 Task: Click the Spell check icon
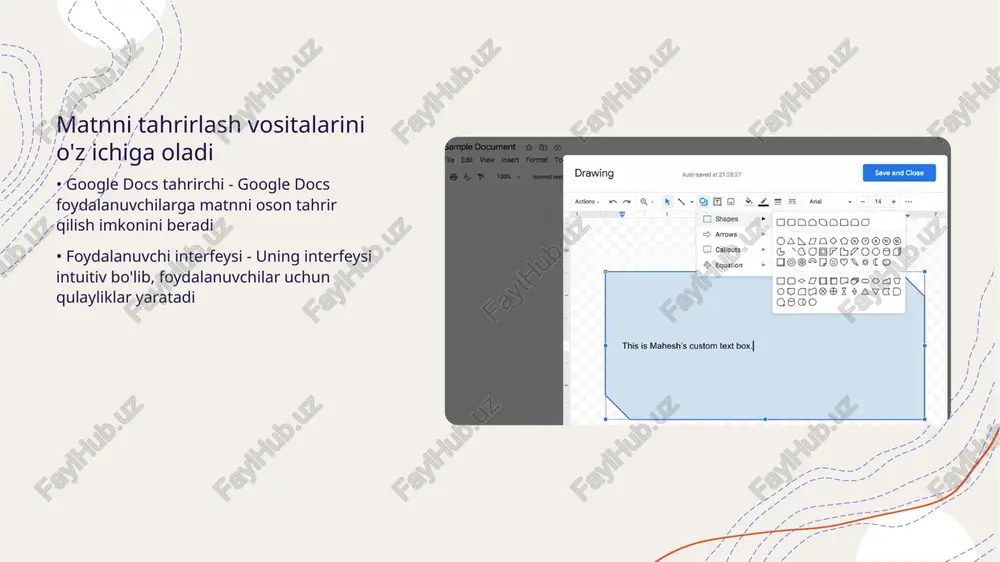[467, 177]
